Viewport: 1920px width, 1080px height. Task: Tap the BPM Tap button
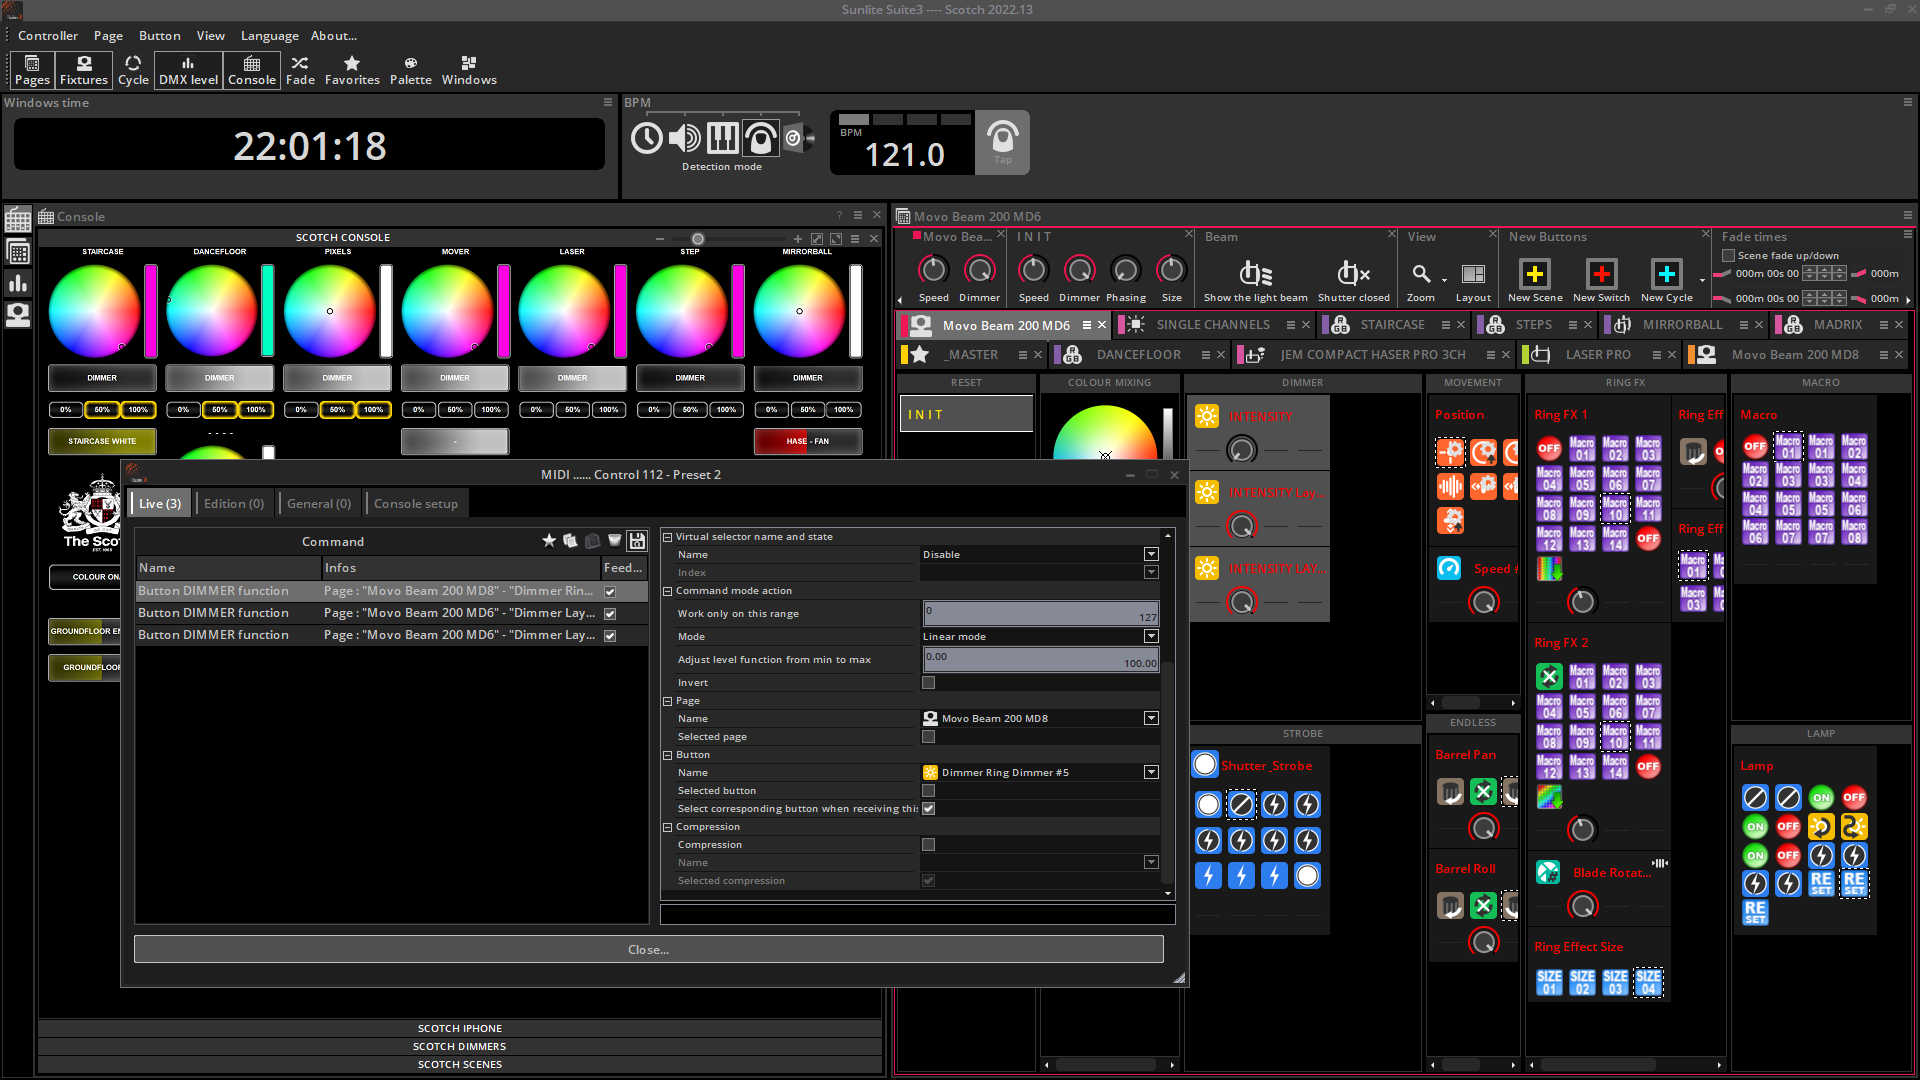click(x=1002, y=142)
